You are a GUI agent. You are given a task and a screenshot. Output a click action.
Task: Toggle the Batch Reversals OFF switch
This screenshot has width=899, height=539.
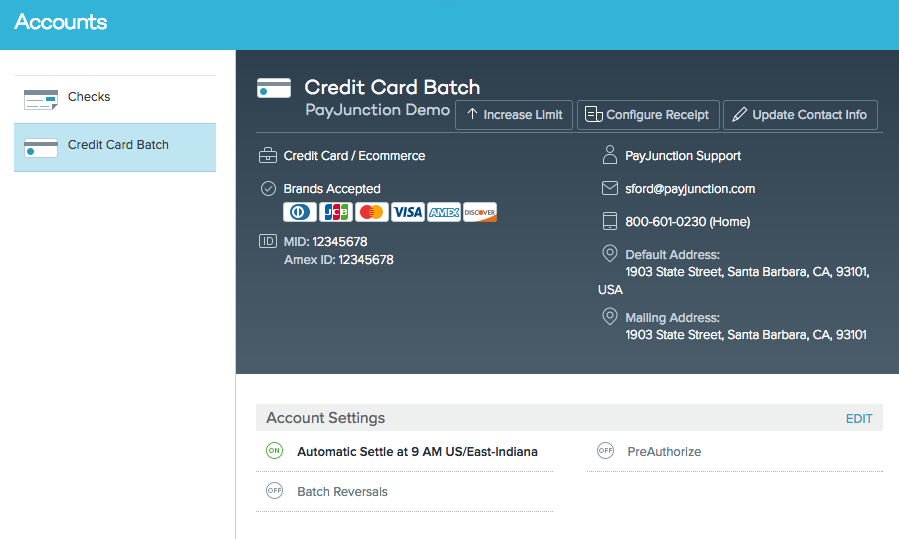tap(275, 491)
